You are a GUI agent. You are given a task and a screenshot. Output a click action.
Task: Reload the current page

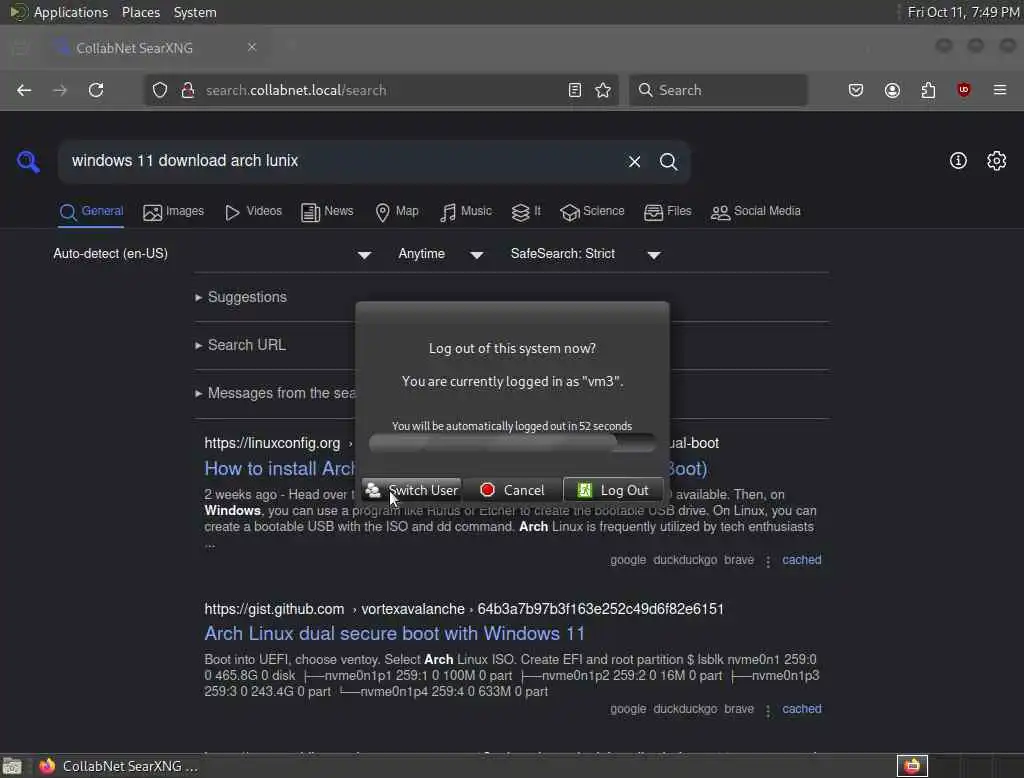(x=96, y=90)
